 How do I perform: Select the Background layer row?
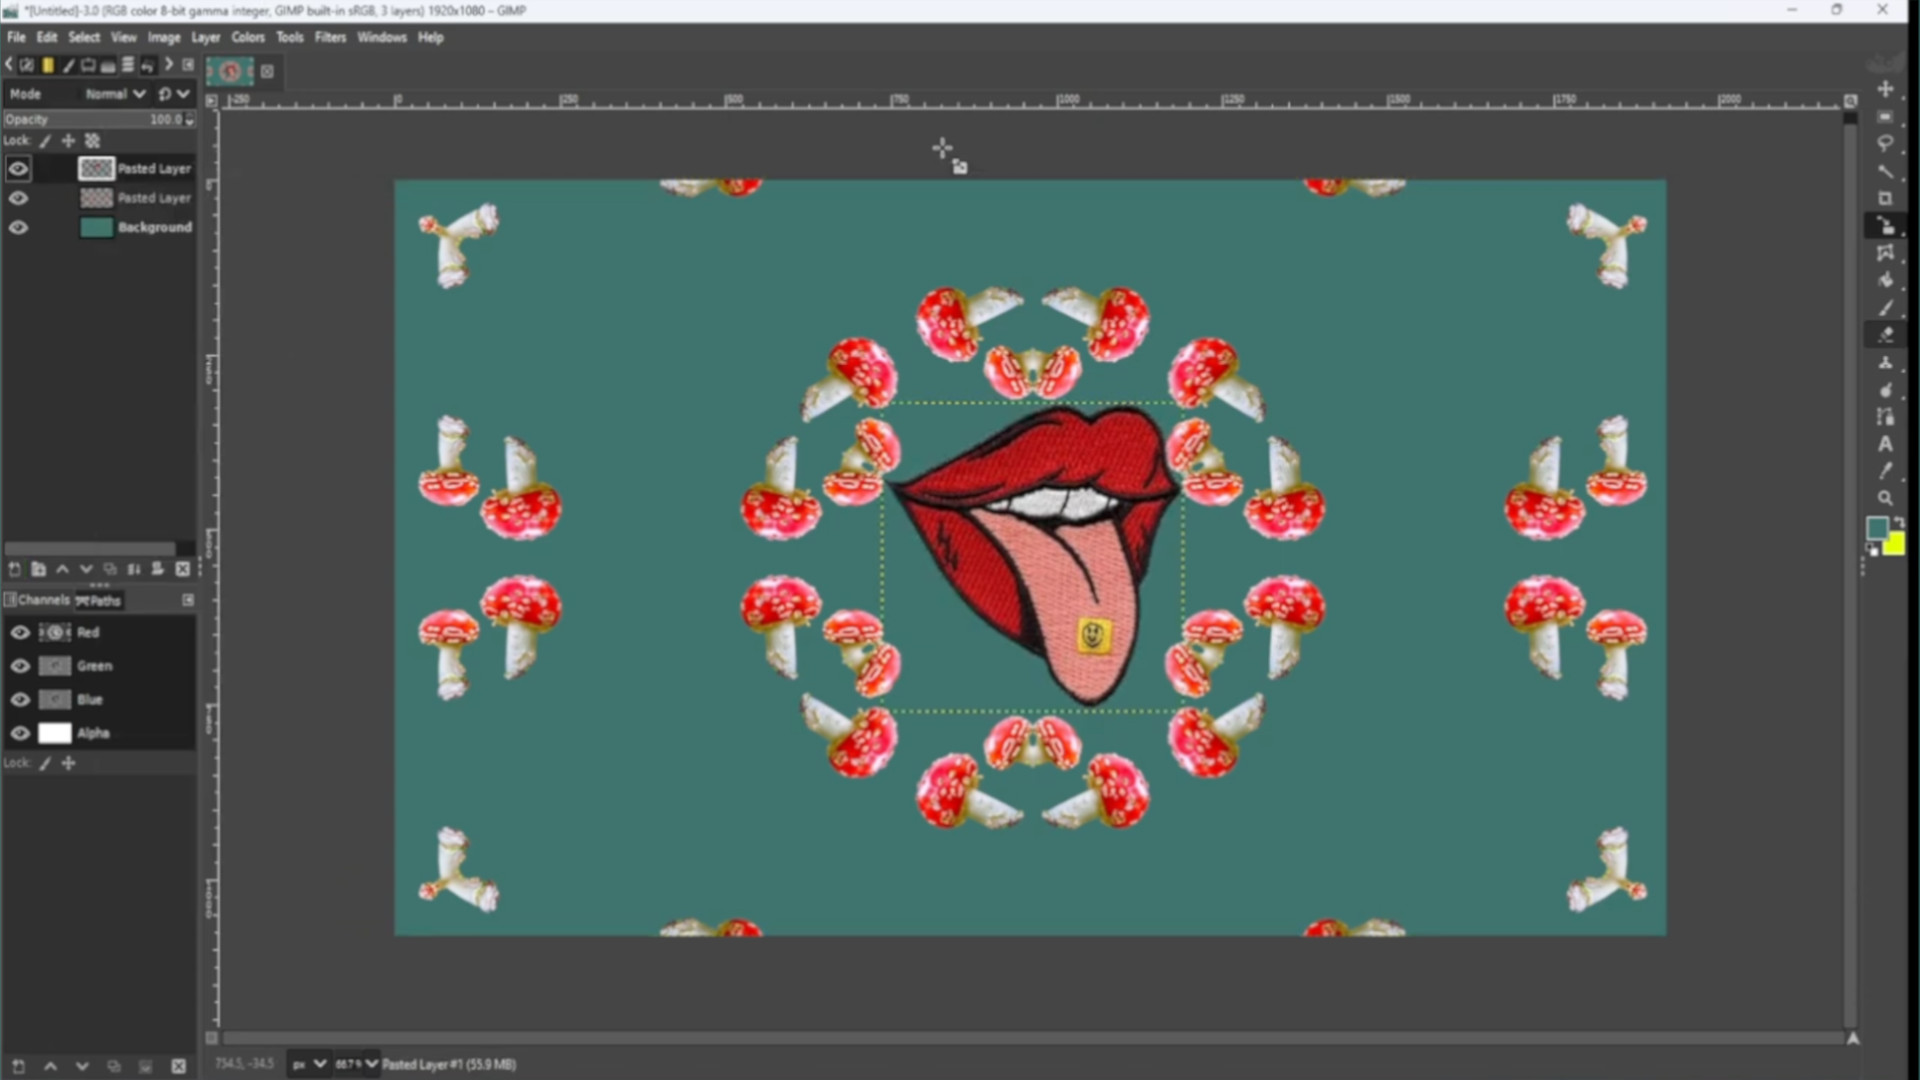(99, 227)
